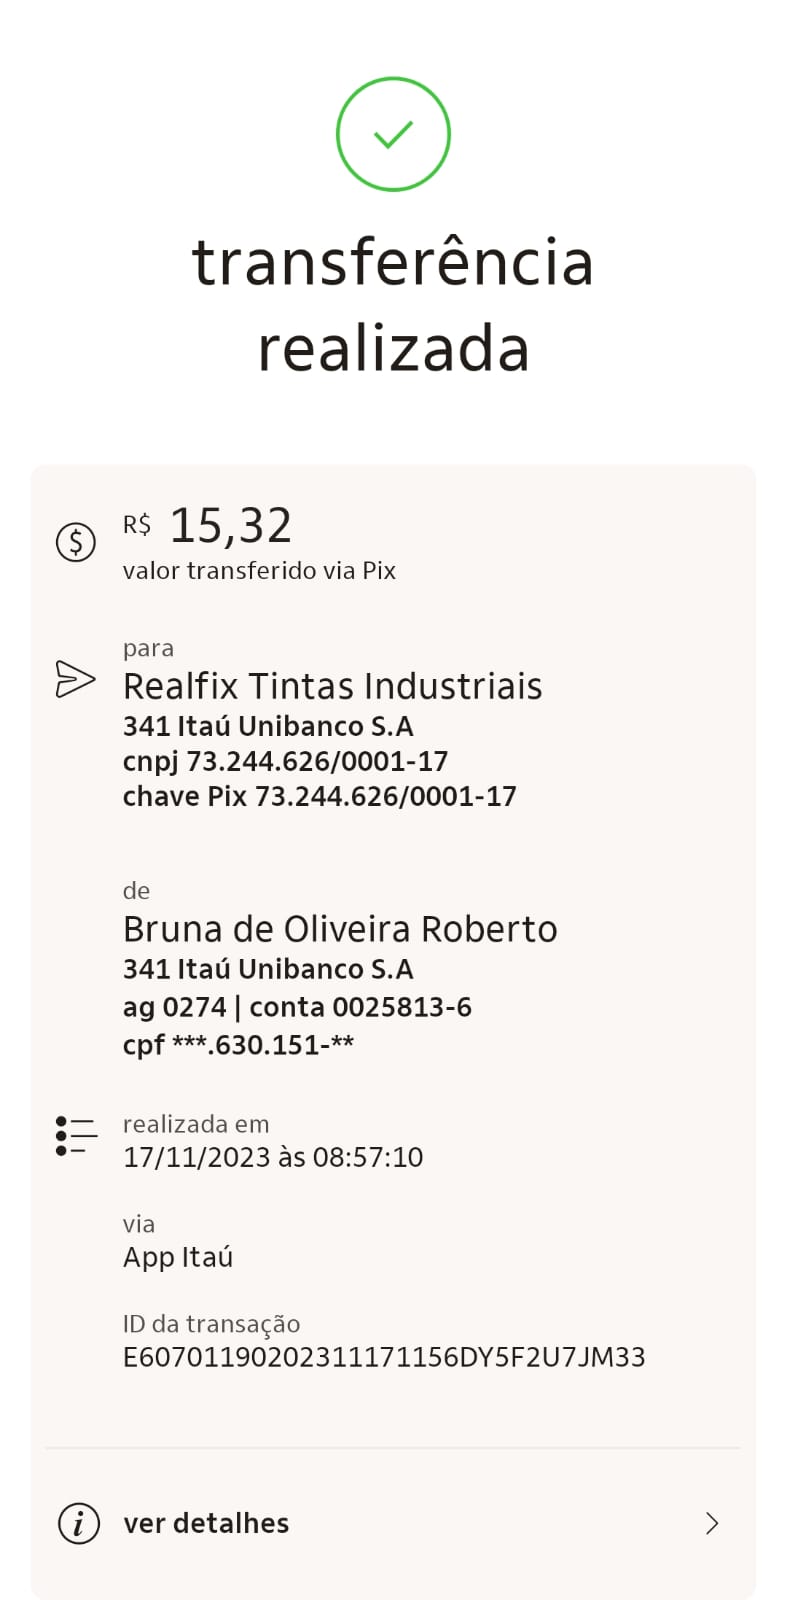Select the transaction ID code
The image size is (787, 1600).
(384, 1357)
